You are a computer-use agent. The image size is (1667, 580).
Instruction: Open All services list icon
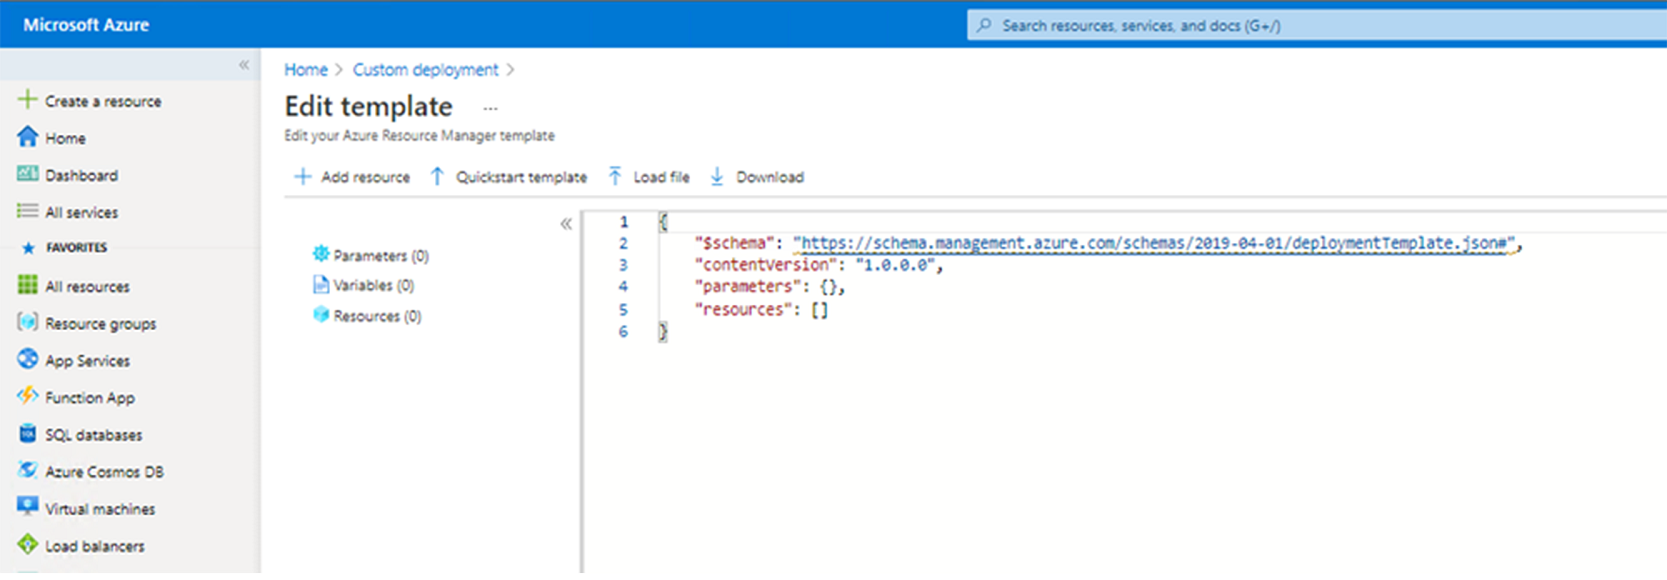(27, 211)
